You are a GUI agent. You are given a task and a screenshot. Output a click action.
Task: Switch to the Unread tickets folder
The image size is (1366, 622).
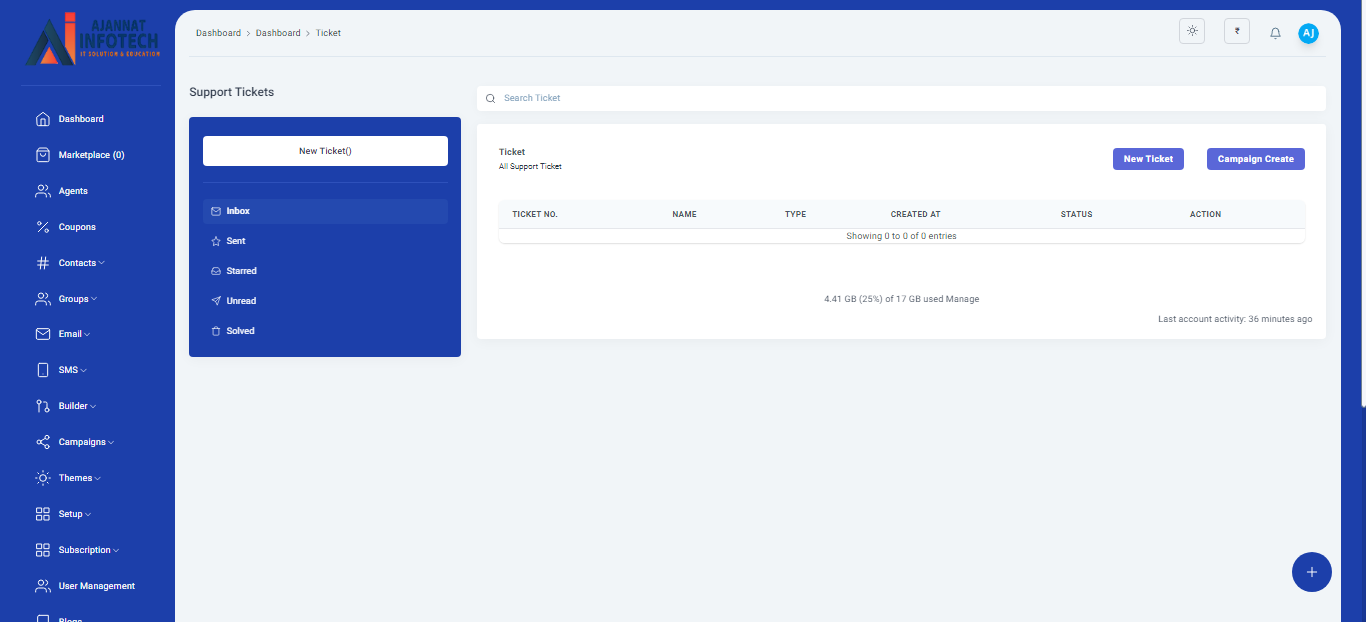pyautogui.click(x=241, y=301)
